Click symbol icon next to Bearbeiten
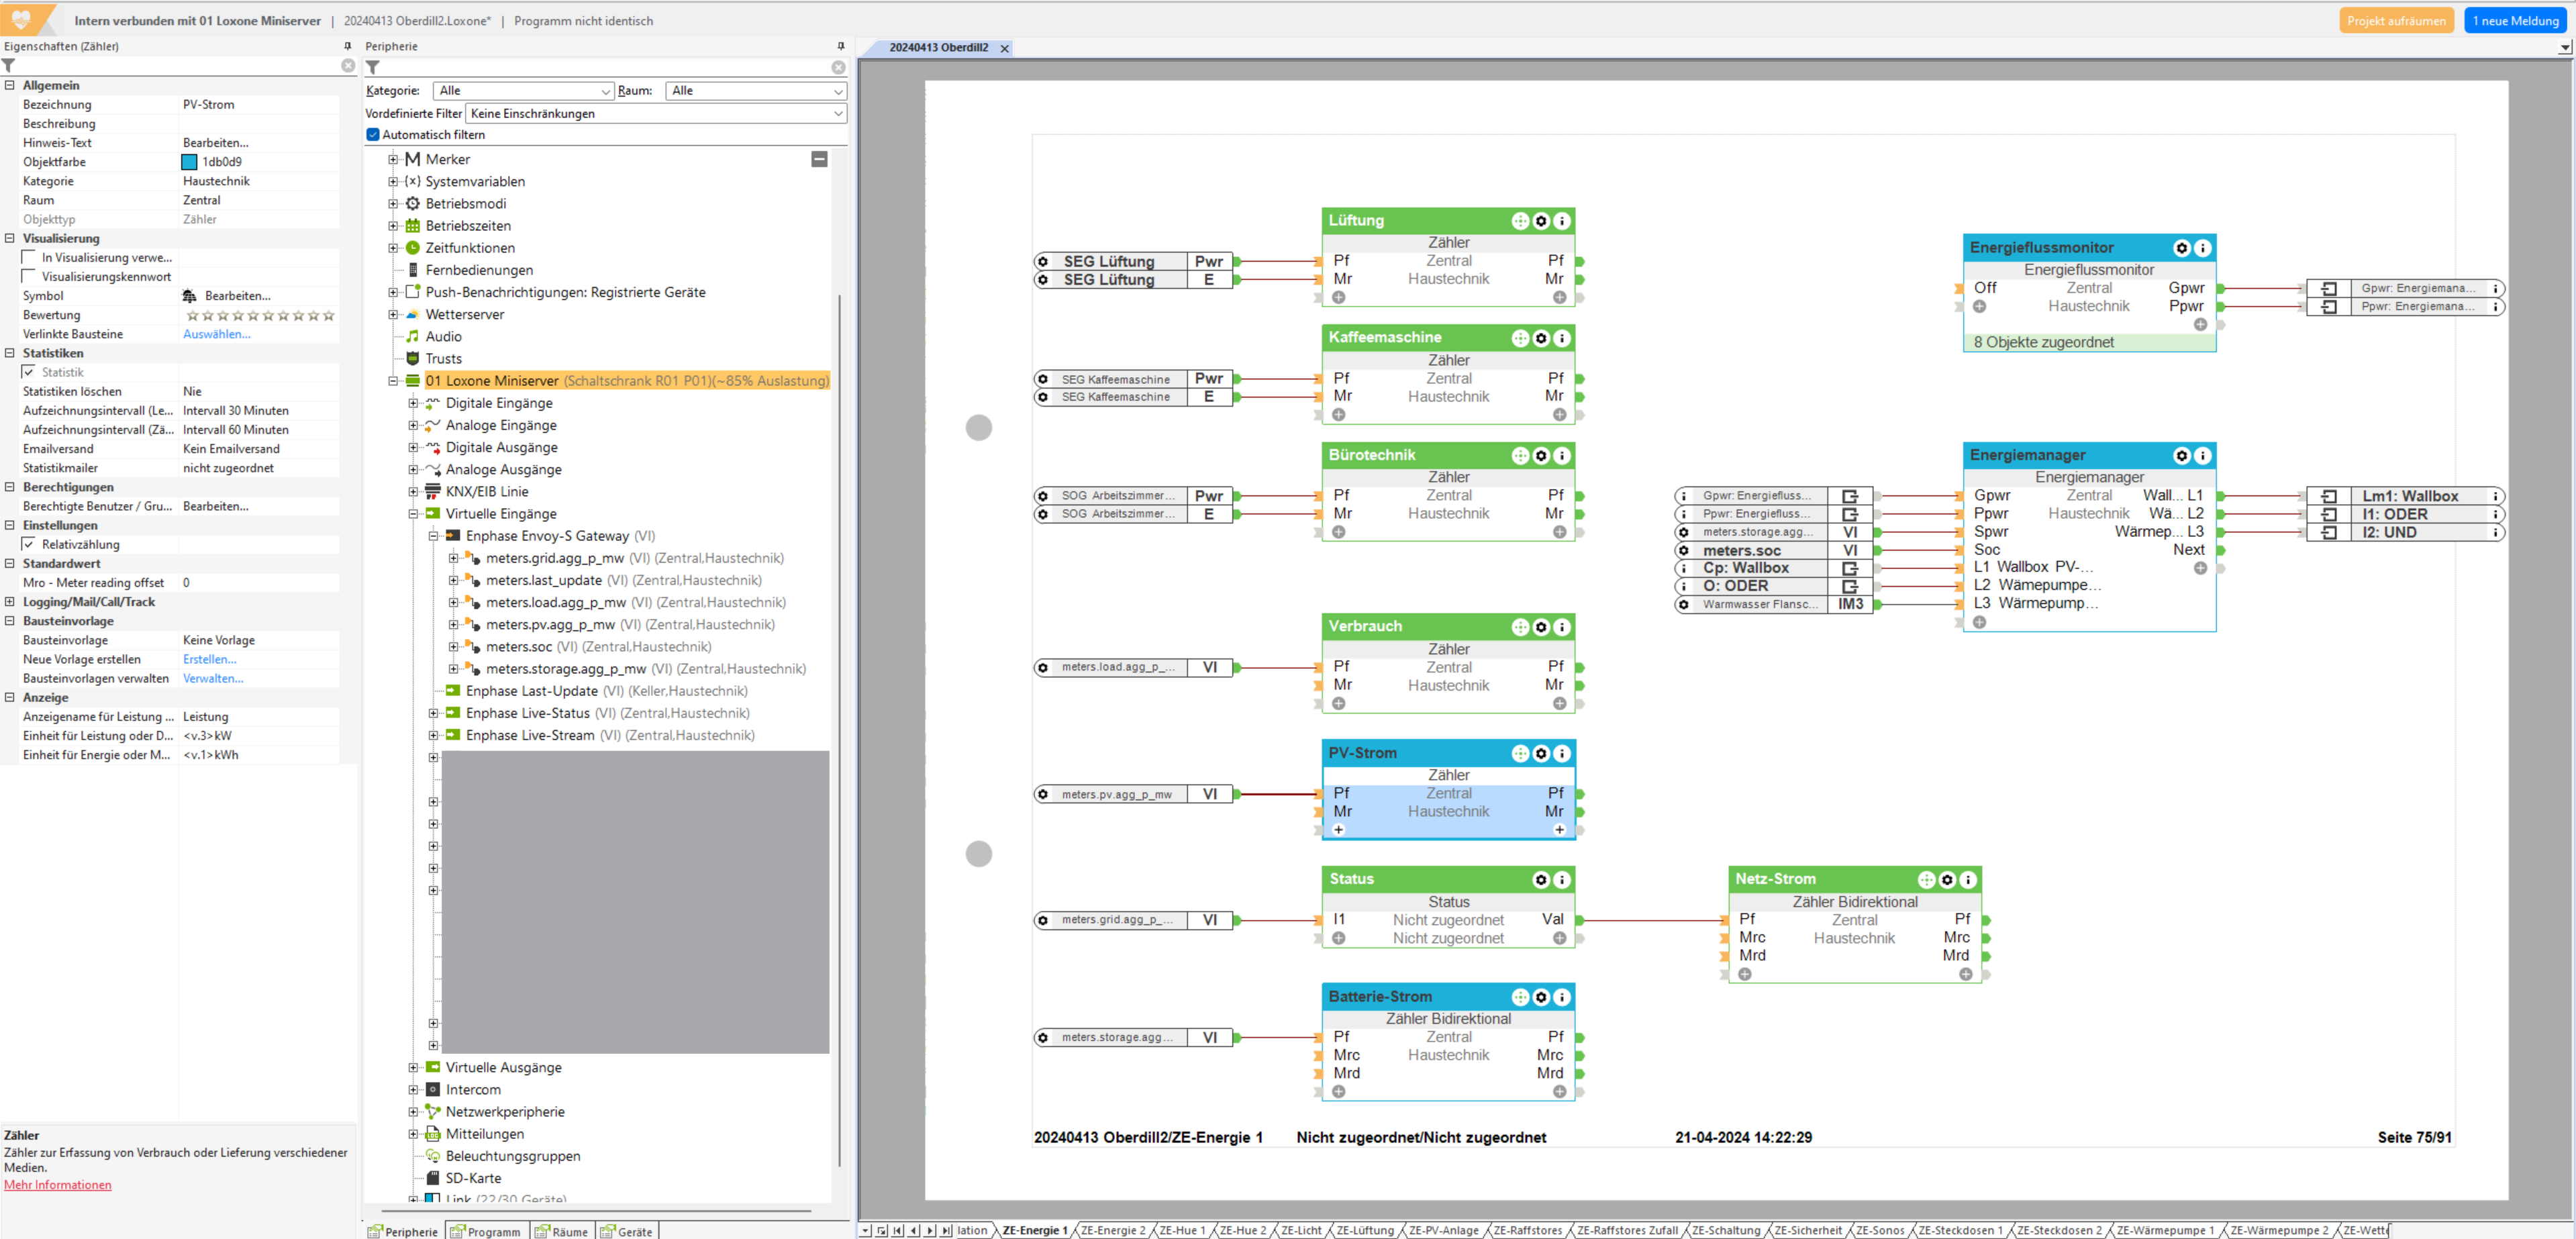Viewport: 2576px width, 1239px height. [190, 296]
